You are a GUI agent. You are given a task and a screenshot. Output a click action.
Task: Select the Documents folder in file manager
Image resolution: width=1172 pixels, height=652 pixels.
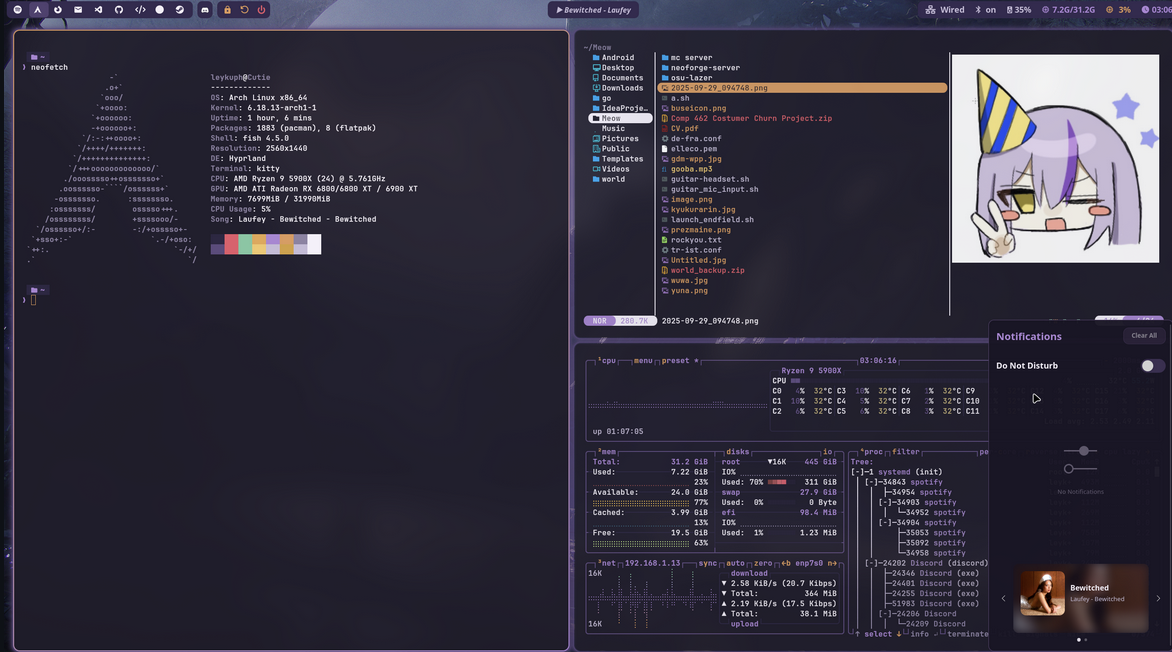point(617,78)
